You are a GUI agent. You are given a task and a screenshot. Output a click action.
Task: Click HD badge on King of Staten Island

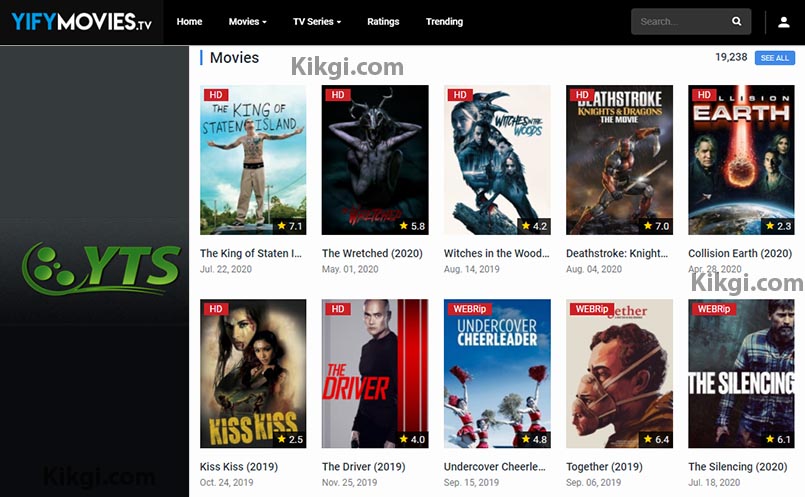coord(216,95)
